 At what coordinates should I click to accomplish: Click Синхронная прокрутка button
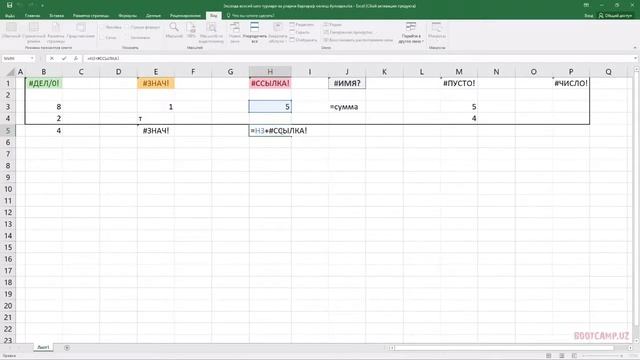(348, 32)
